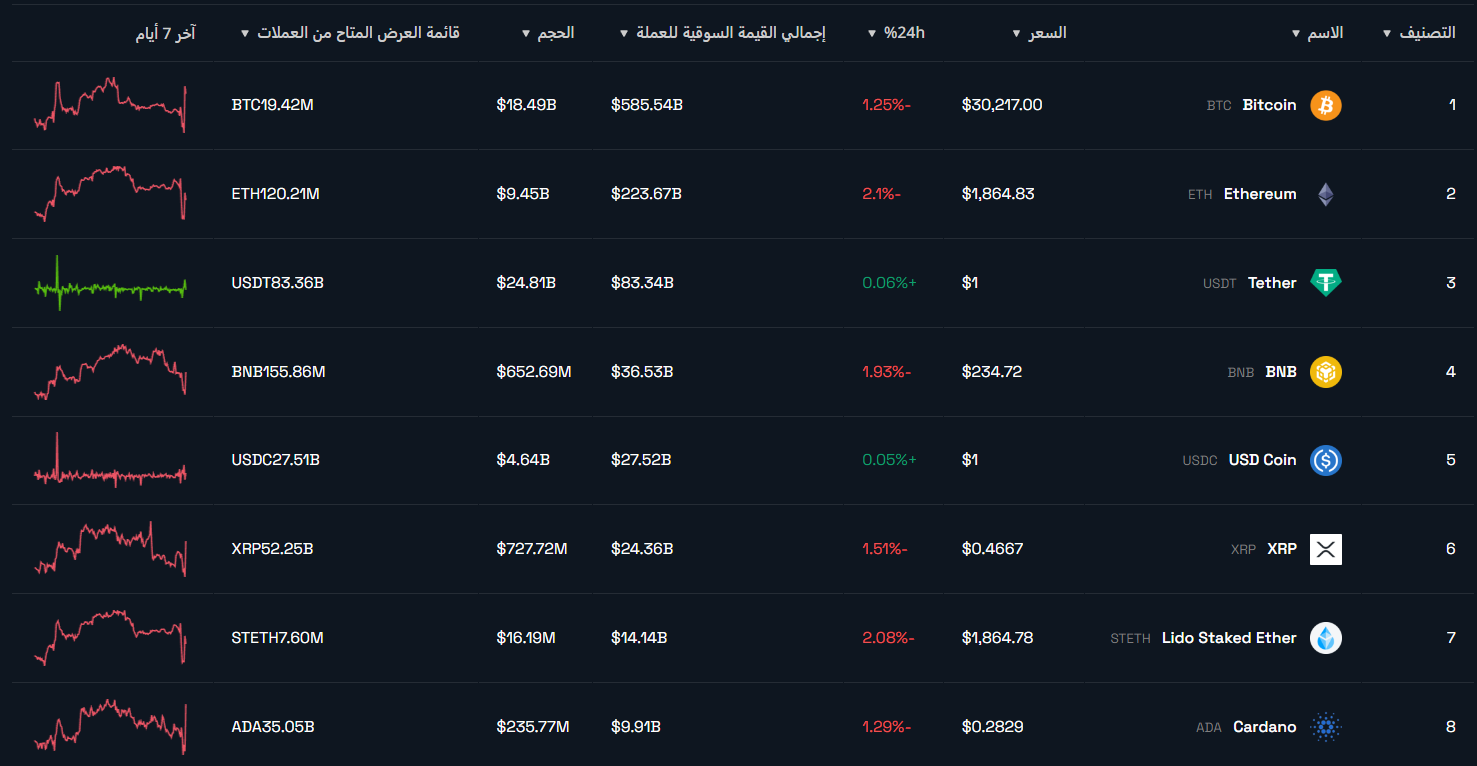Click the BNB yellow logo icon
The height and width of the screenshot is (766, 1477).
click(1325, 372)
